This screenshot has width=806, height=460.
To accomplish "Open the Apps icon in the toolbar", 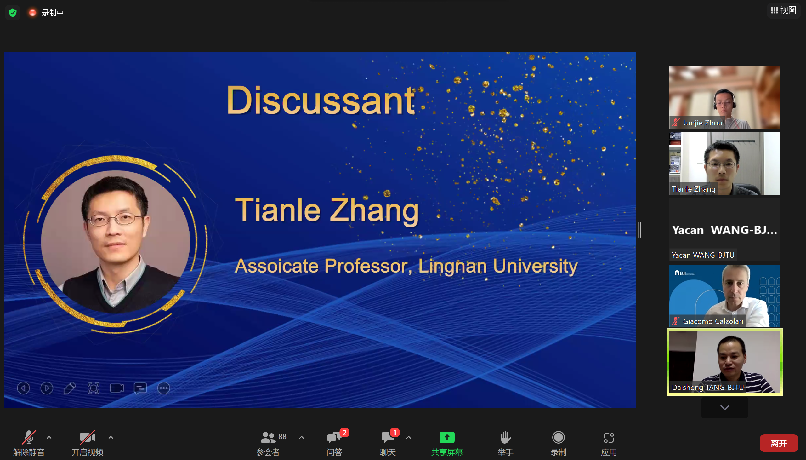I will (x=609, y=443).
